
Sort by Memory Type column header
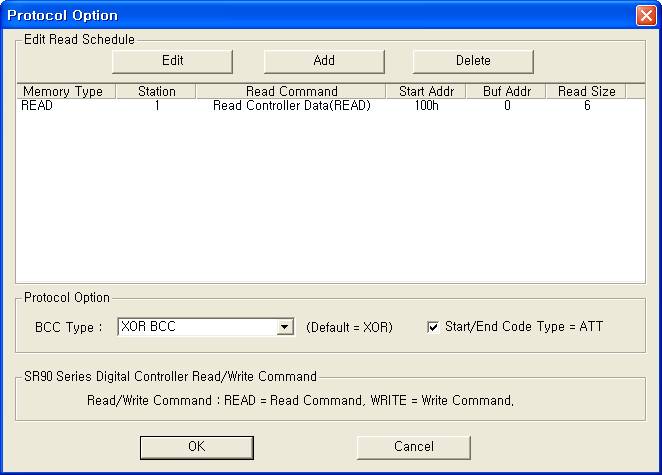63,91
